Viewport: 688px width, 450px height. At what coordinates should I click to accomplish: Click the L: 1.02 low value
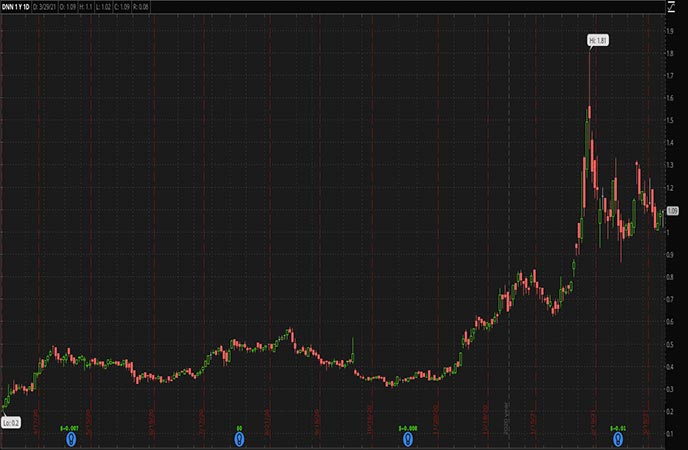click(103, 7)
